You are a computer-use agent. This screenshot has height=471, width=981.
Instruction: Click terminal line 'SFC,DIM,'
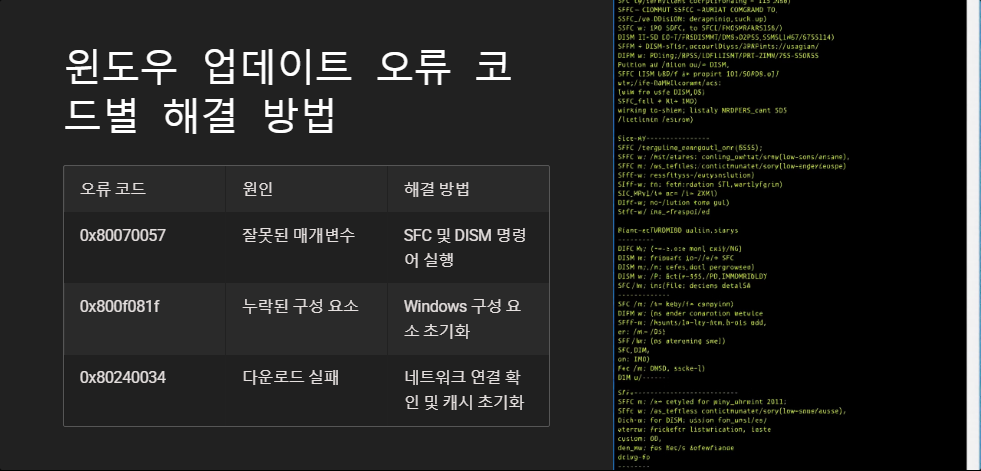tap(633, 350)
